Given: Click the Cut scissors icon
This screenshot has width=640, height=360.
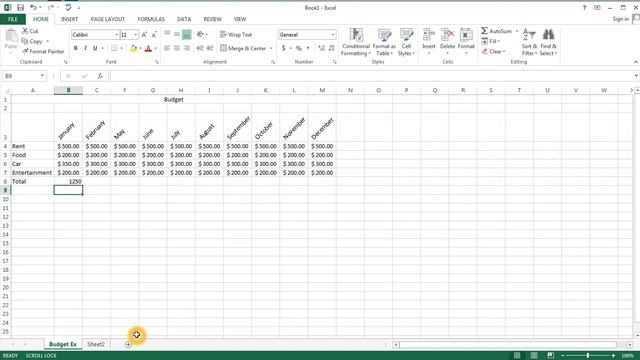Looking at the screenshot, I should coord(25,31).
